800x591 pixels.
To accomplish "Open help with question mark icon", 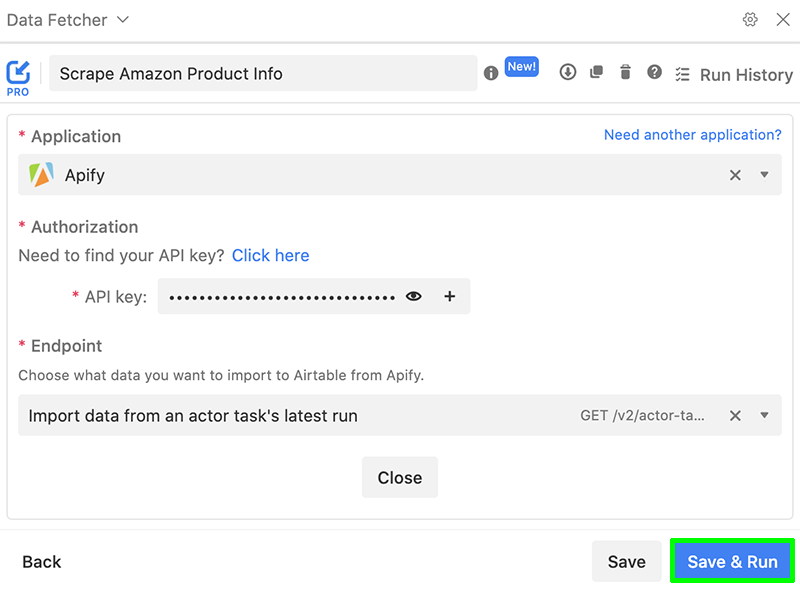I will (654, 72).
